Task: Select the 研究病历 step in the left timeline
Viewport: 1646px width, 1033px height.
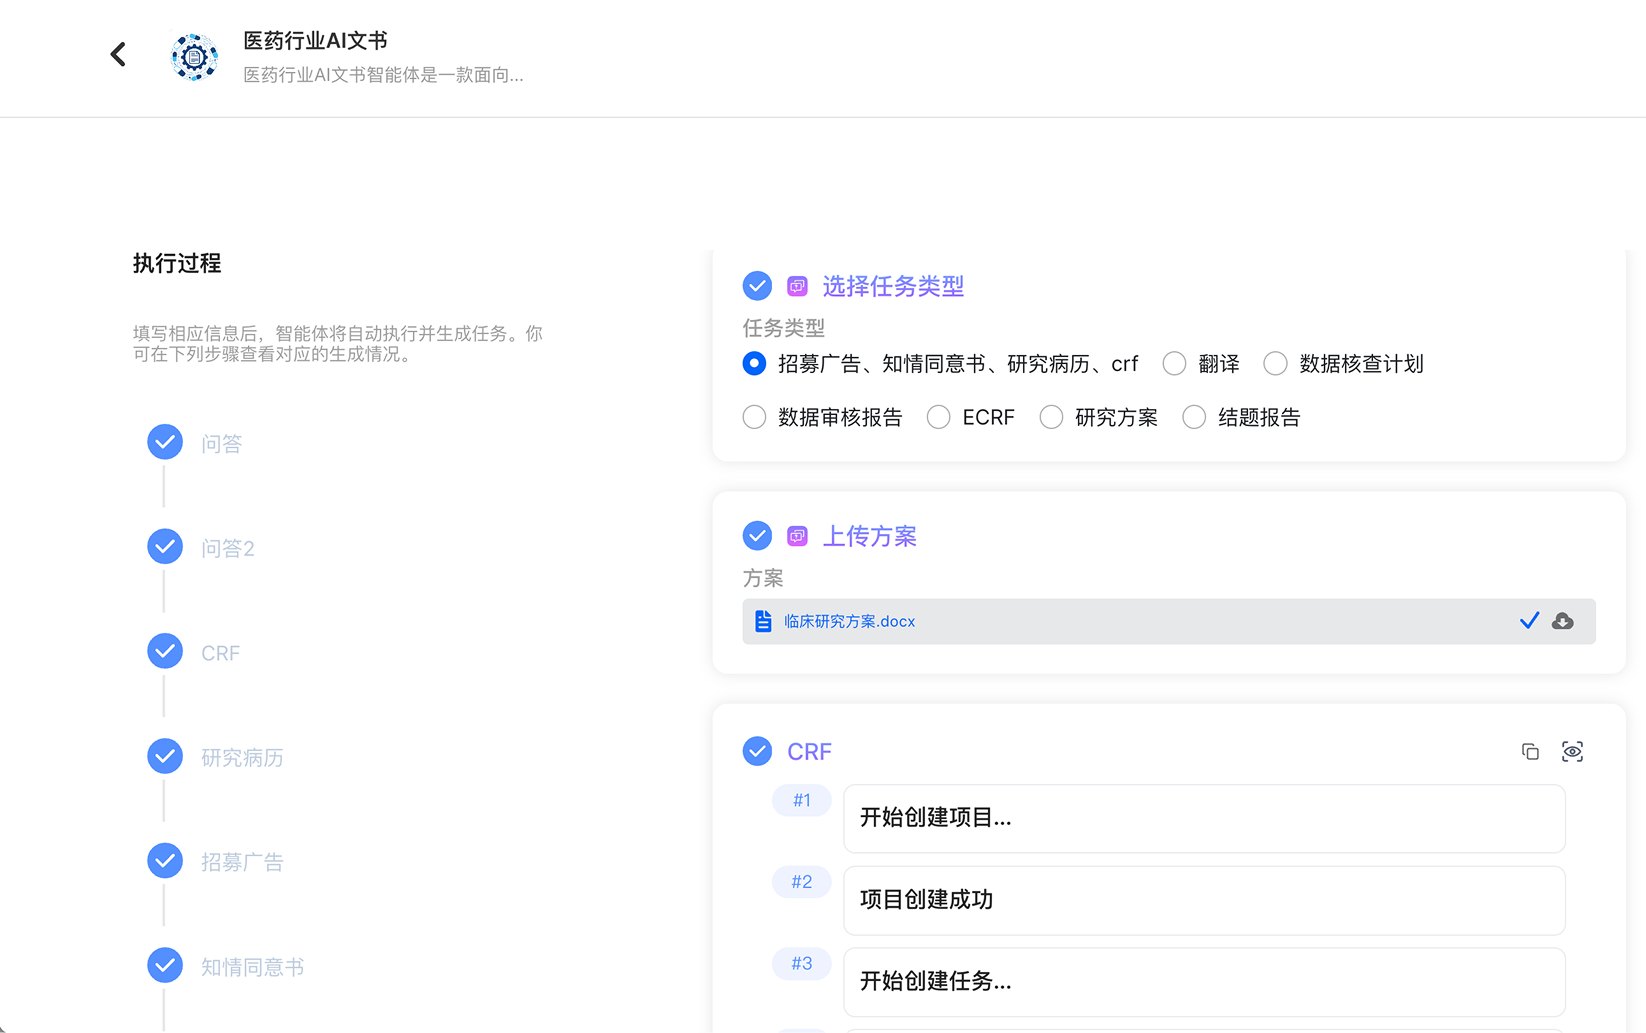Action: (242, 757)
